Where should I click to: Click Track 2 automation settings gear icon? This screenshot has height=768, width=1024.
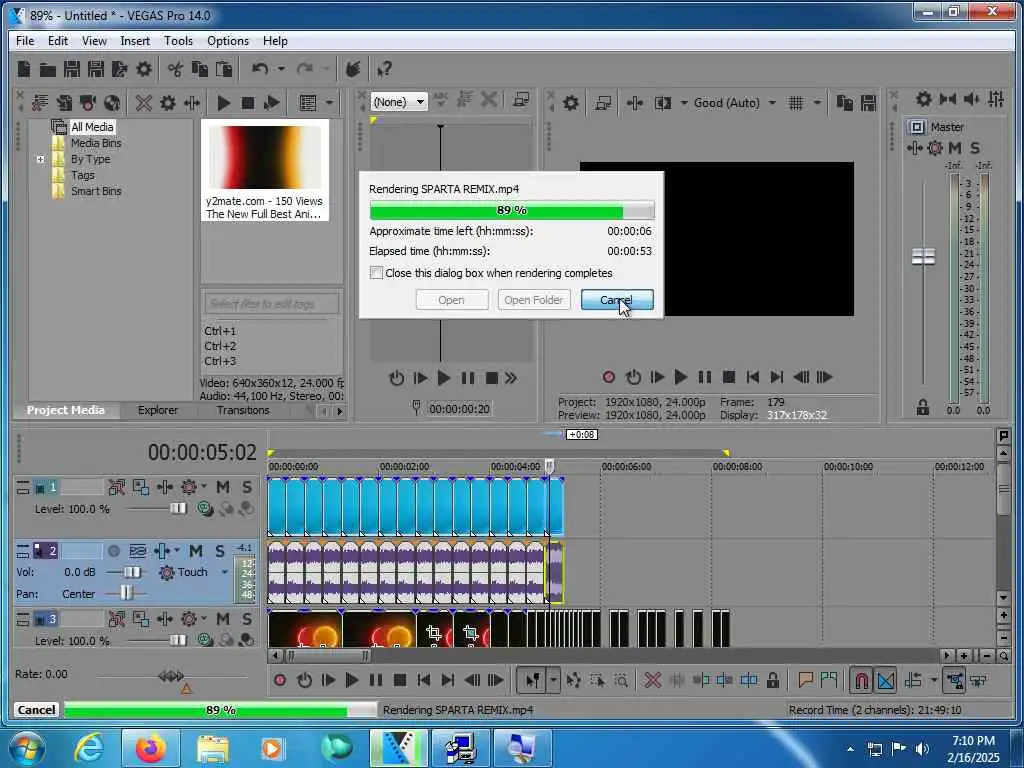tap(167, 573)
